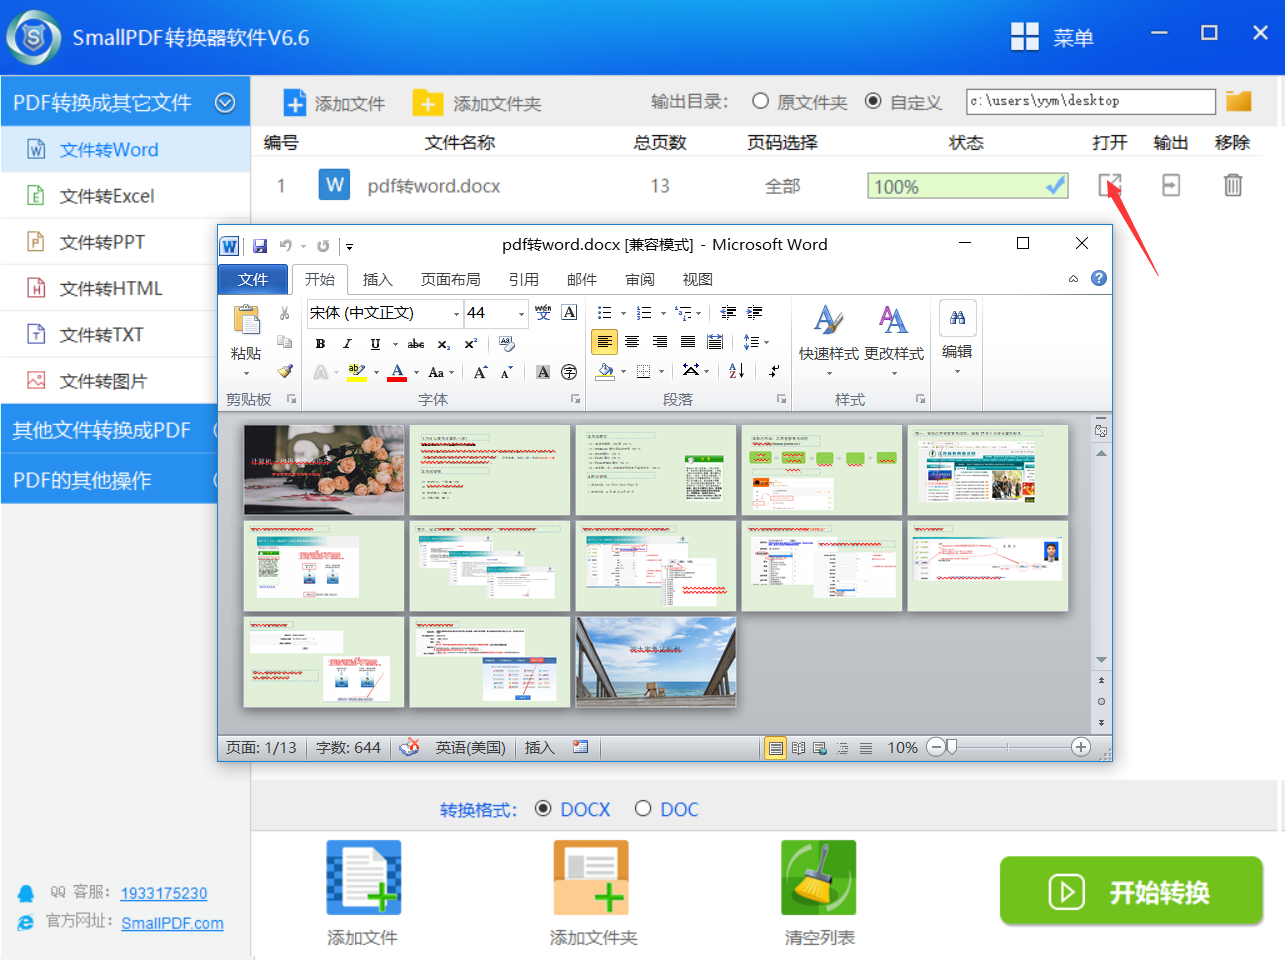Switch to the 引用 ribbon tab

pos(523,279)
